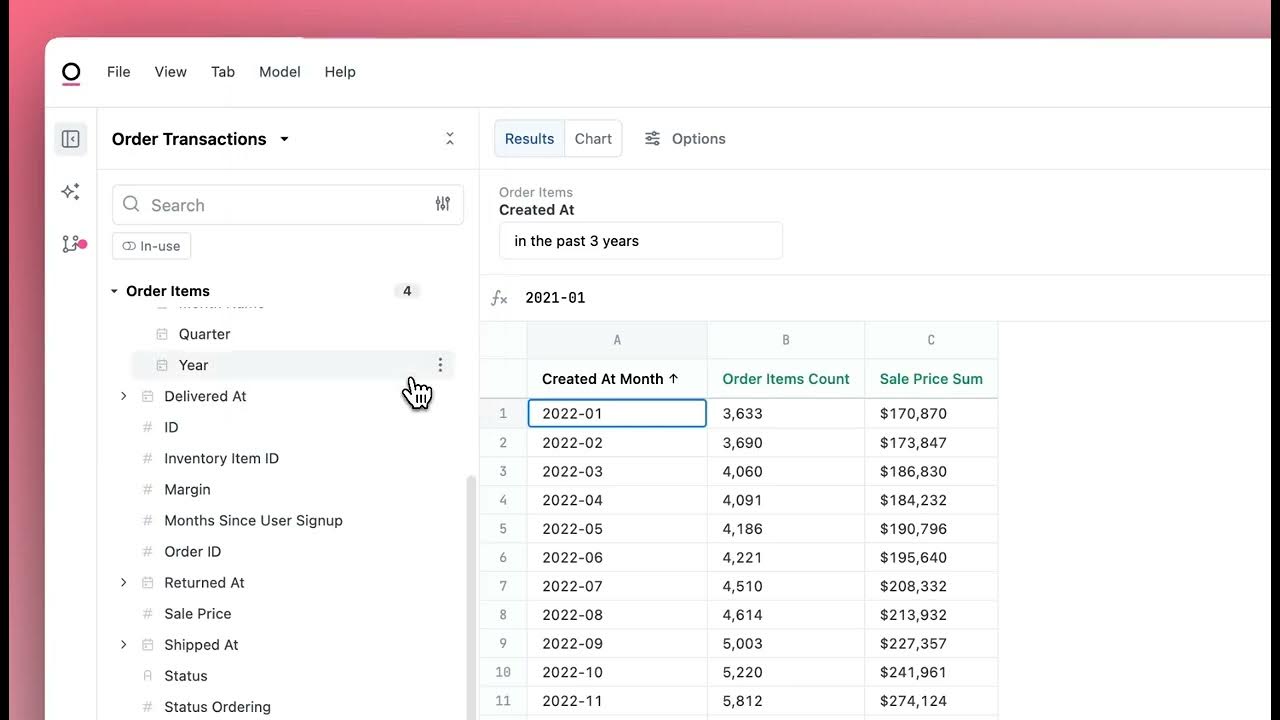Toggle sort on Created At Month column

click(x=673, y=379)
